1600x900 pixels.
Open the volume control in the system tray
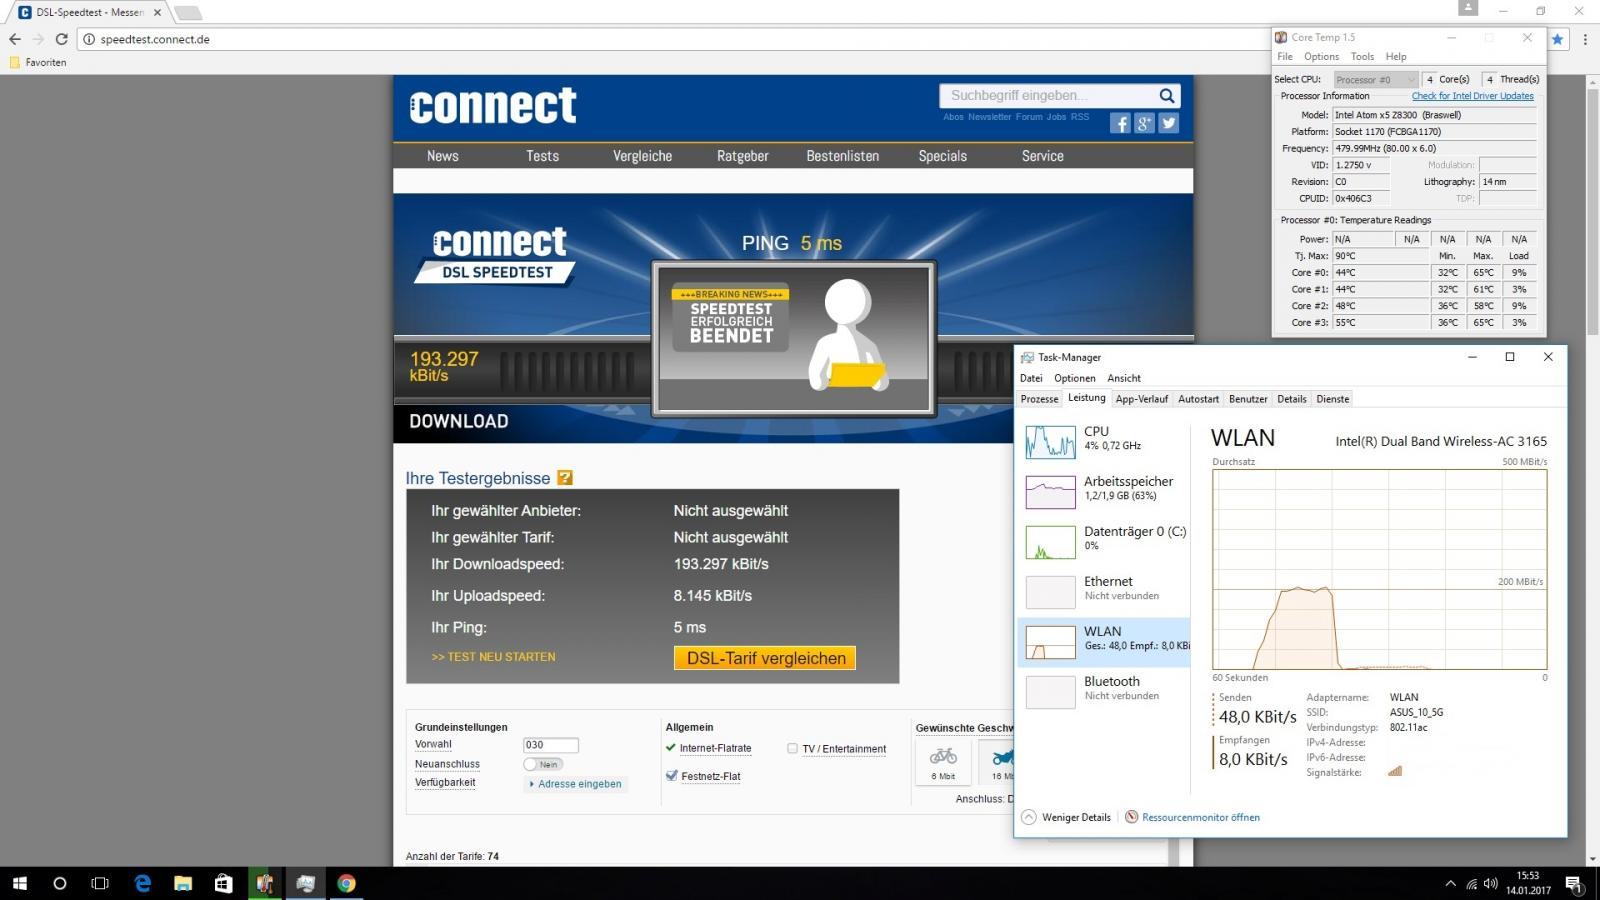tap(1491, 884)
